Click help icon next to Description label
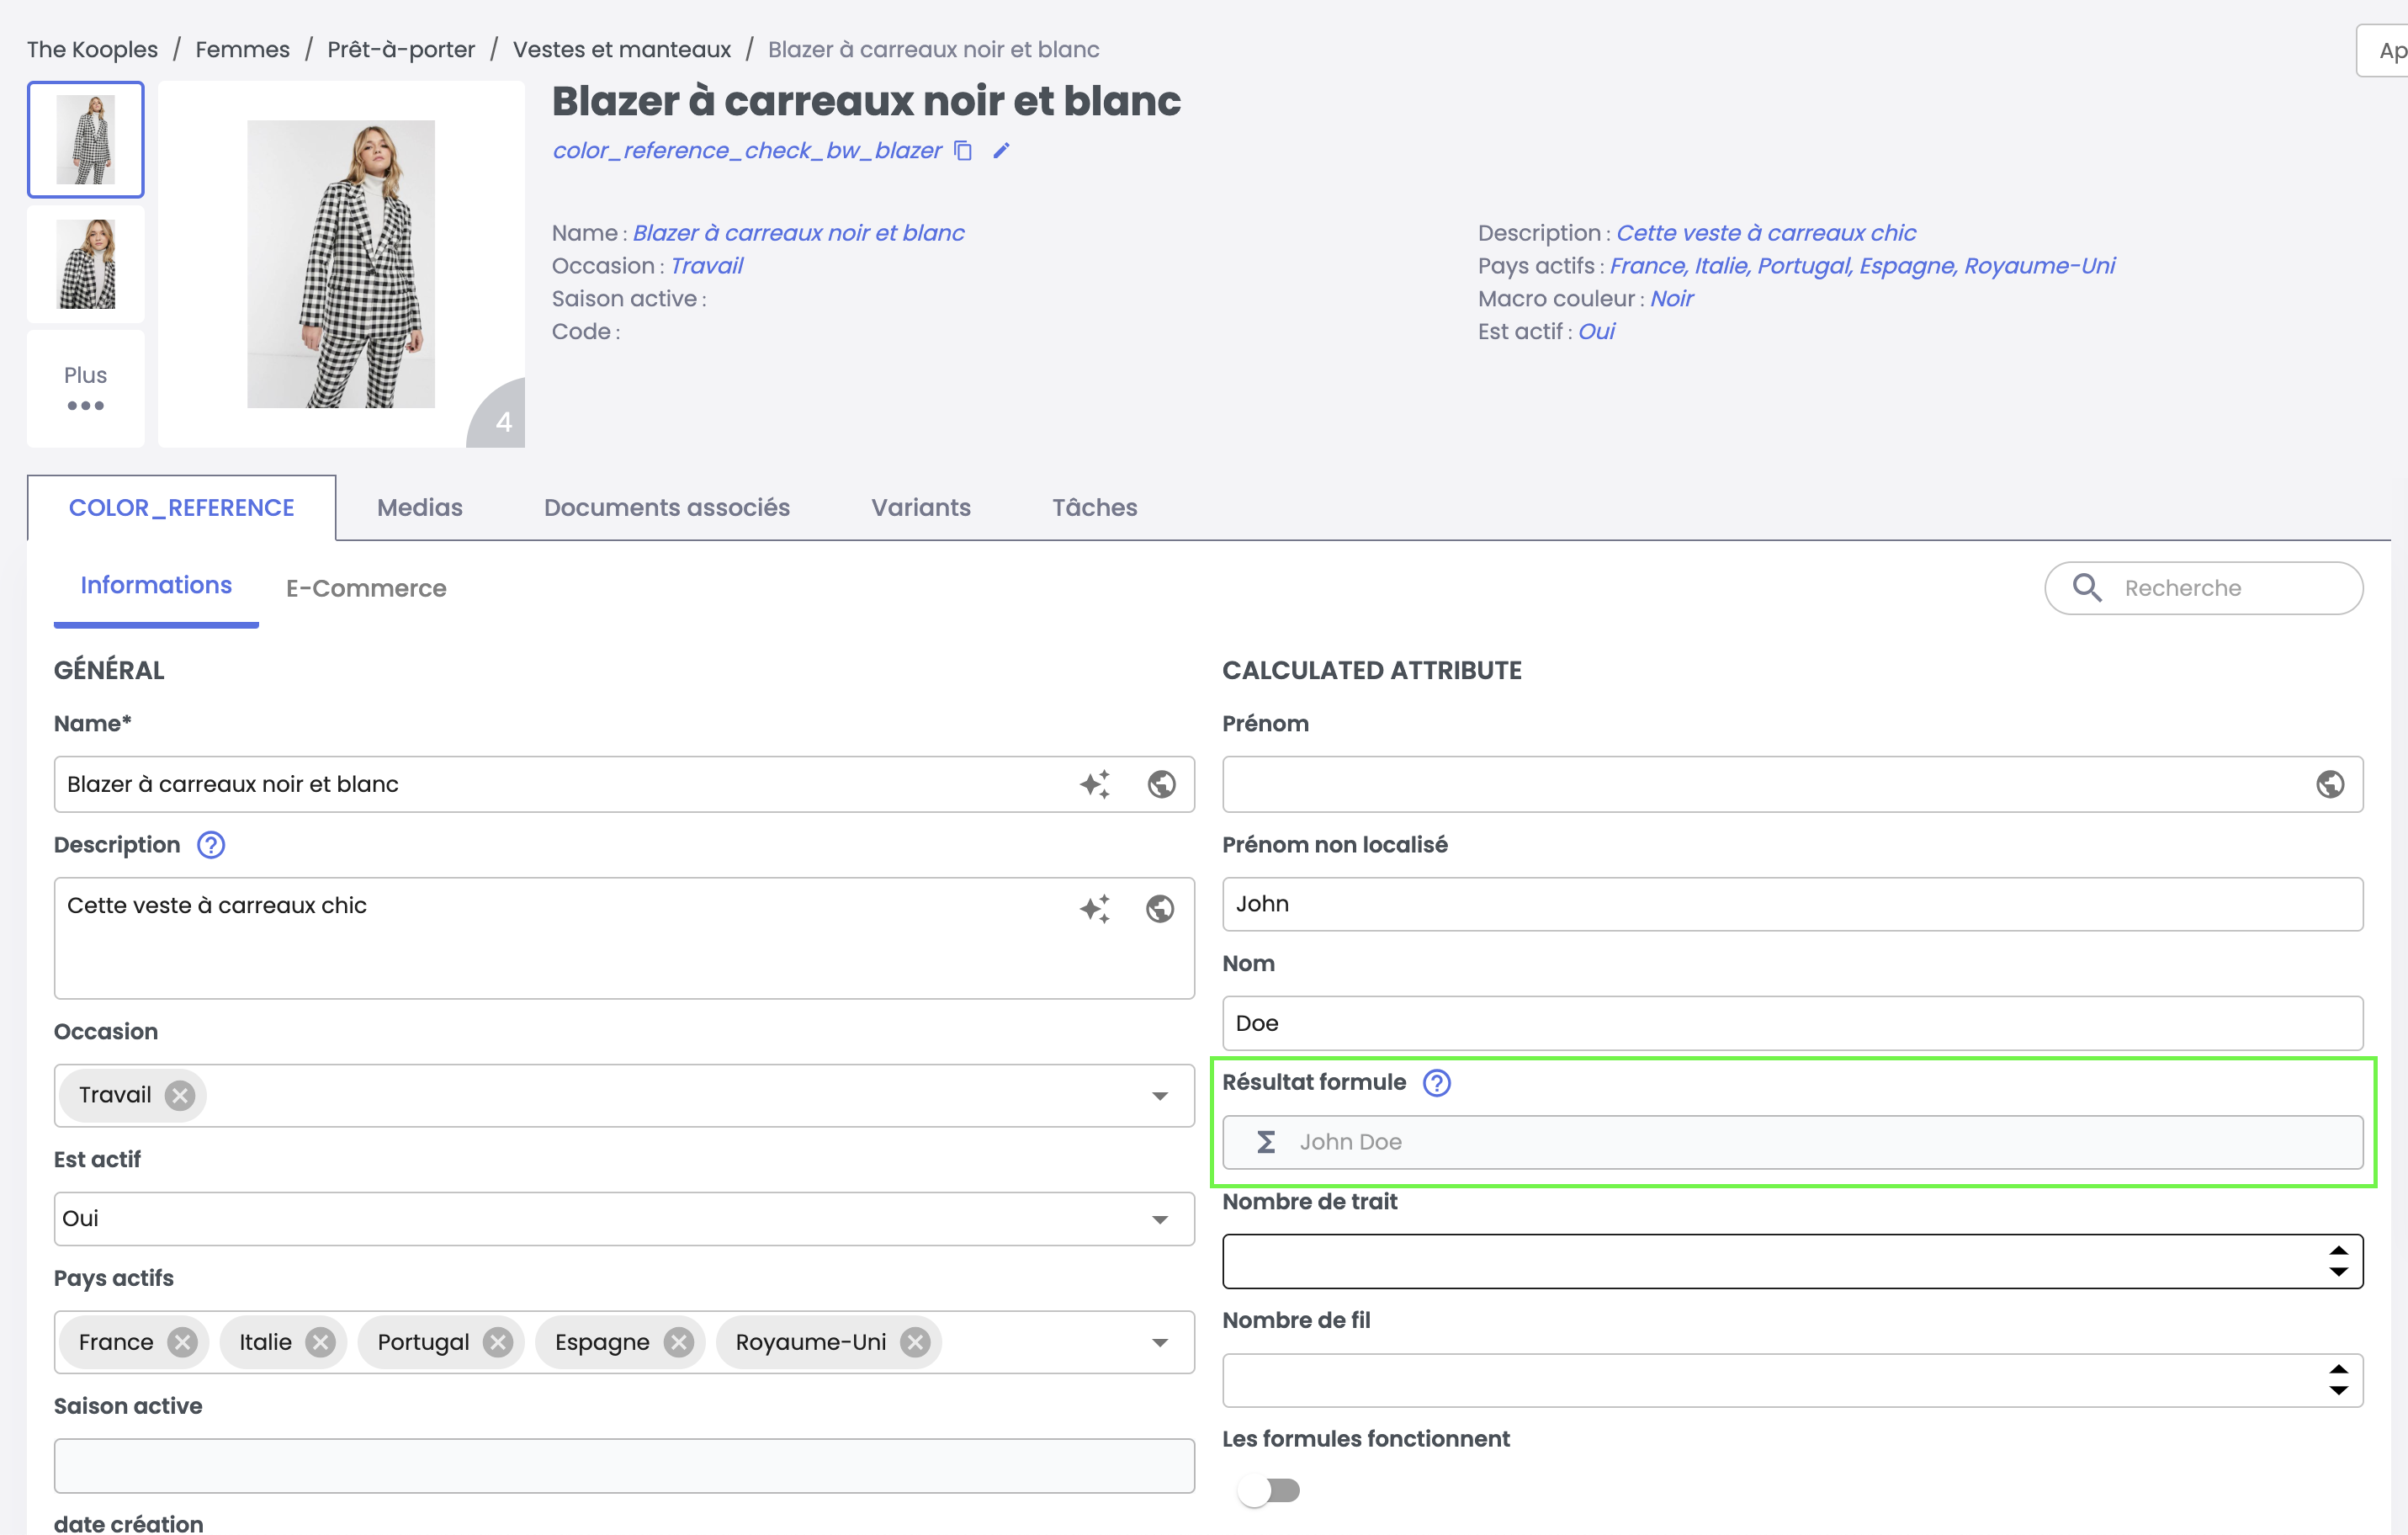Viewport: 2408px width, 1535px height. 211,845
